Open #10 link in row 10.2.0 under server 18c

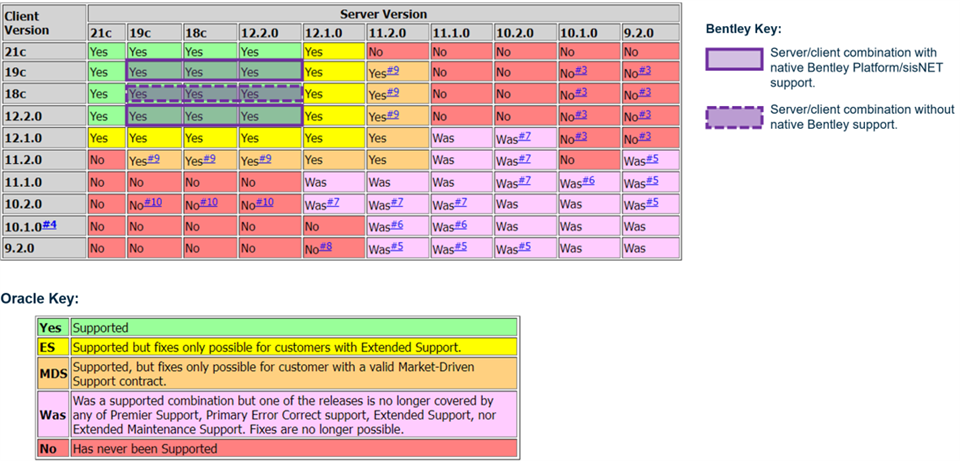point(209,202)
